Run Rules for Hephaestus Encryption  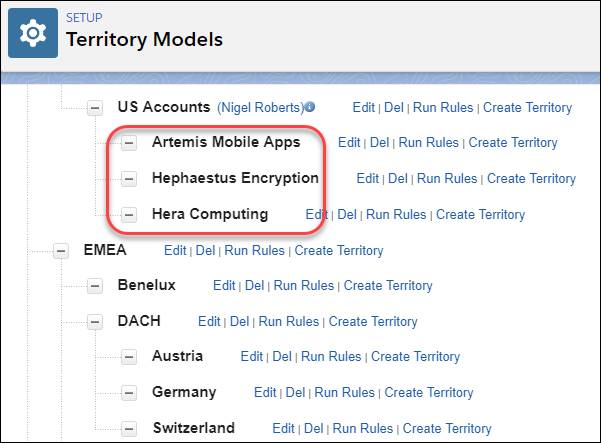coord(447,179)
